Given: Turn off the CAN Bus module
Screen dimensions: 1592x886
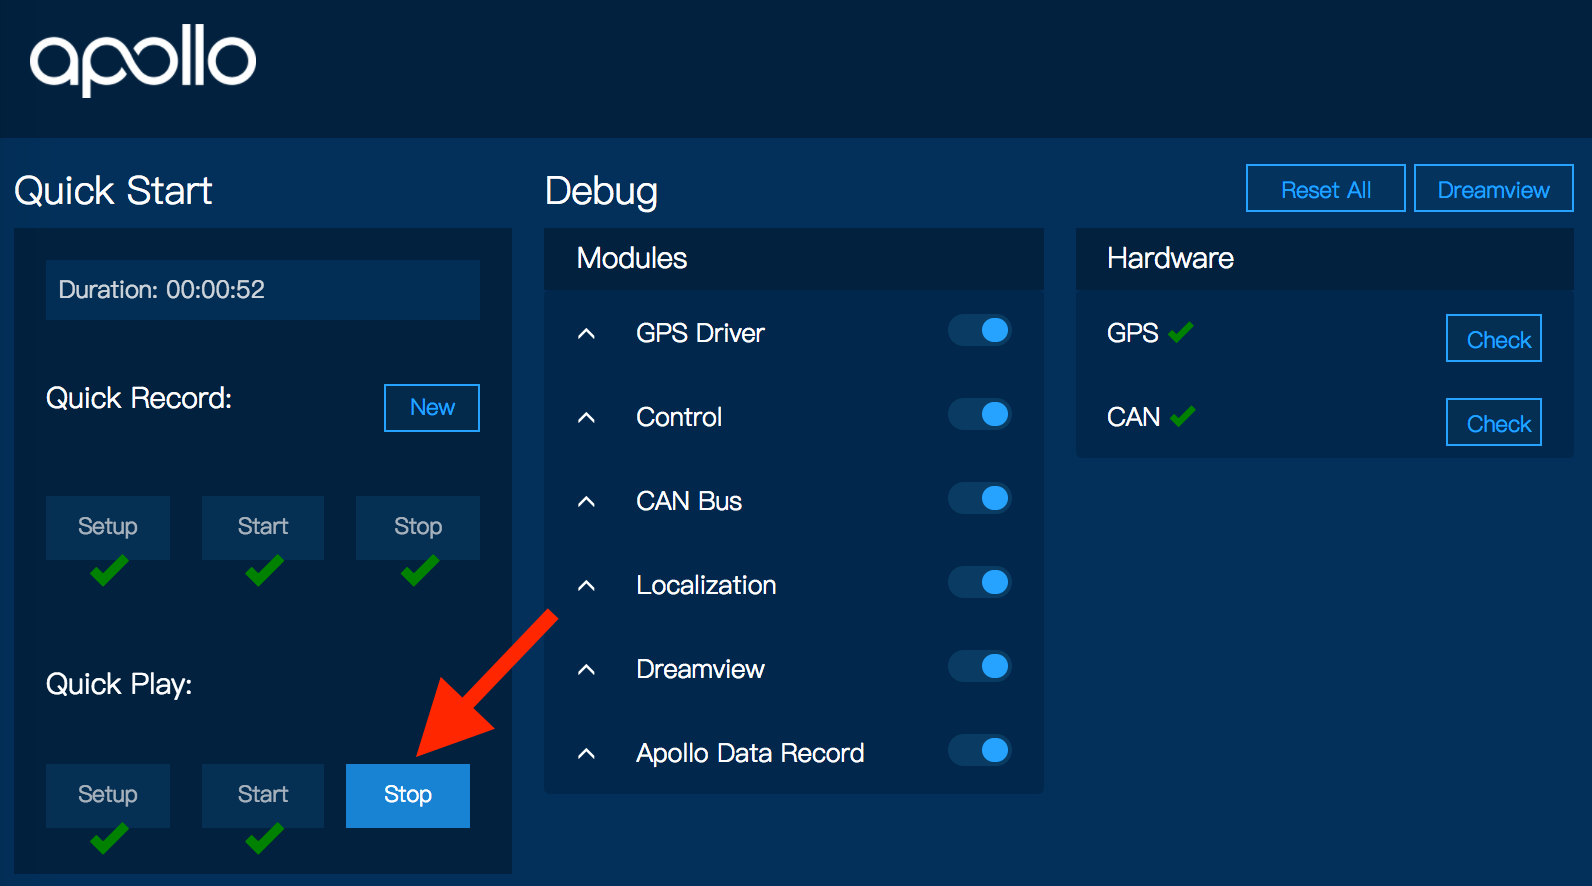Looking at the screenshot, I should pyautogui.click(x=980, y=498).
